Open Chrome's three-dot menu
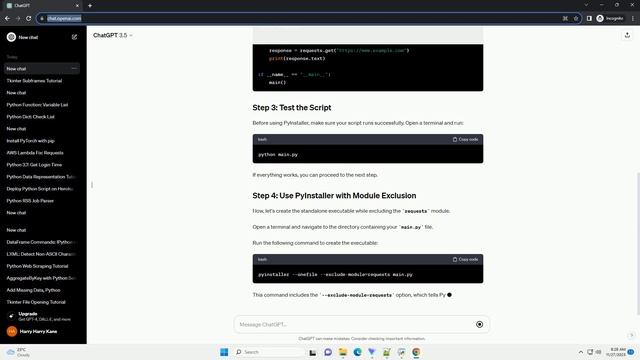The height and width of the screenshot is (360, 640). pyautogui.click(x=633, y=18)
